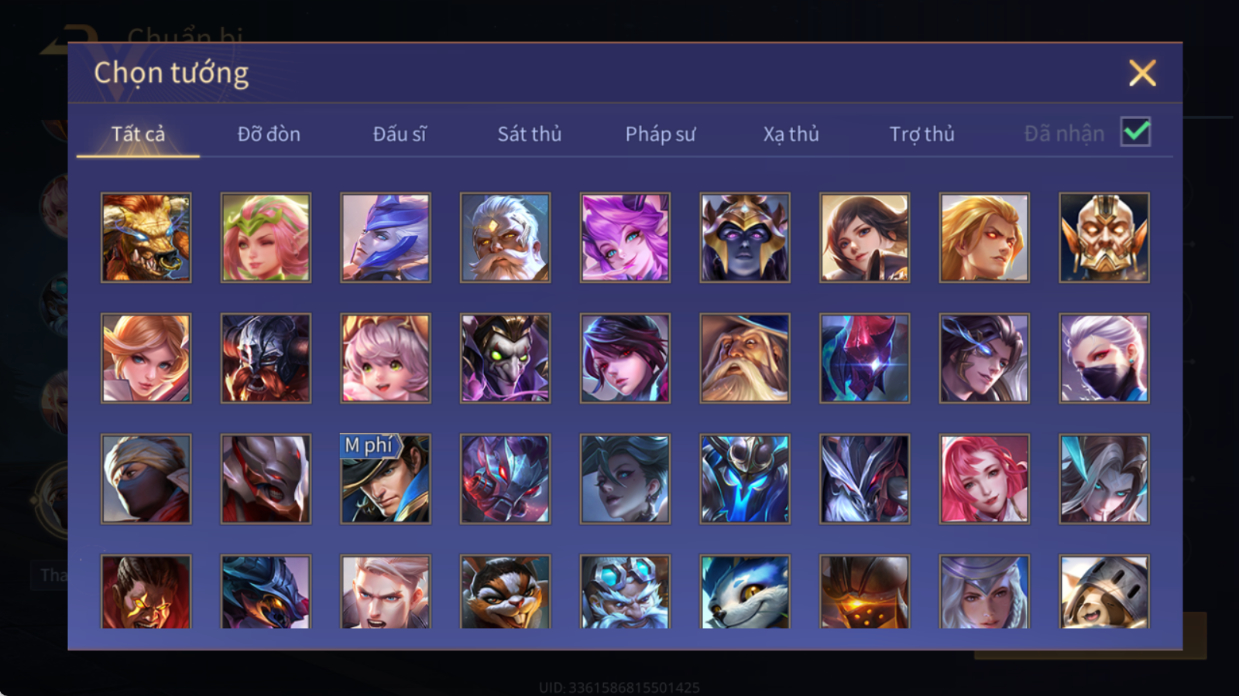Select the white-haired masked ninja girl hero
The height and width of the screenshot is (696, 1239).
point(1104,358)
